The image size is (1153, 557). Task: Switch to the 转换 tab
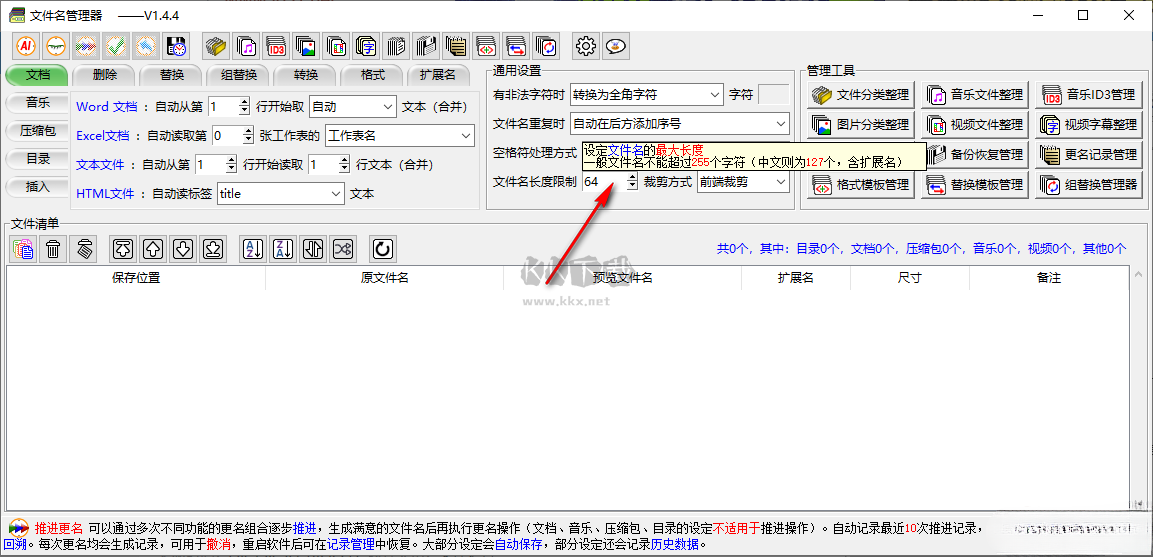click(305, 75)
